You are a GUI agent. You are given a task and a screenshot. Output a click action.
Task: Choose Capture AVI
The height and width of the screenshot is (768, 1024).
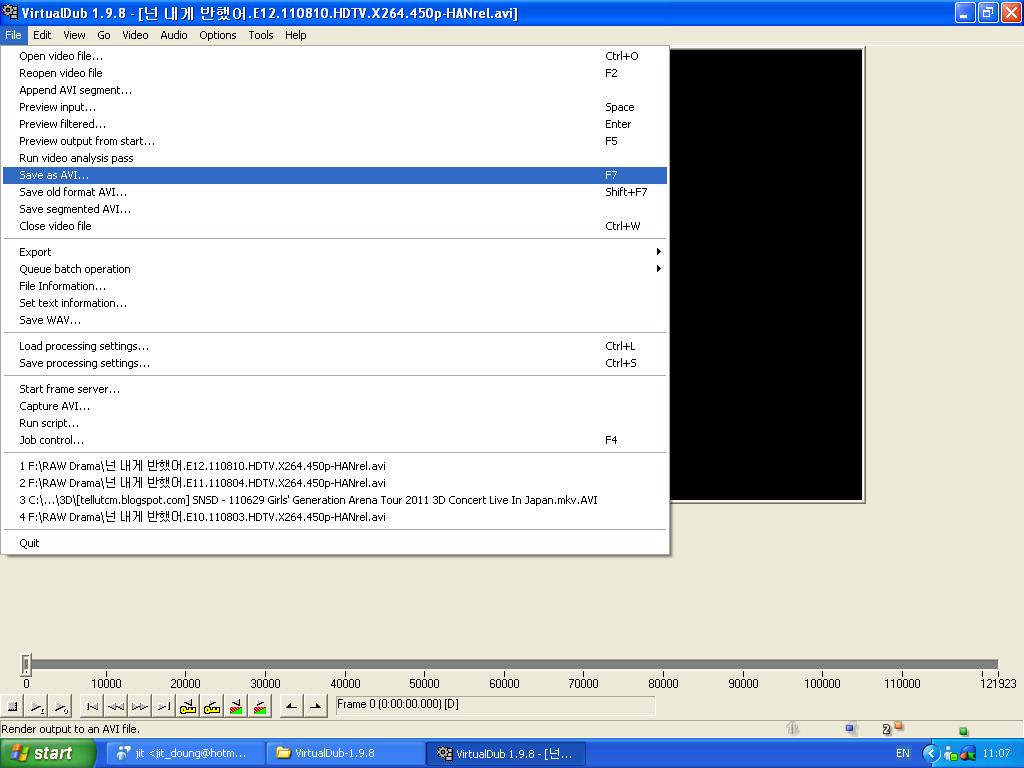point(335,406)
